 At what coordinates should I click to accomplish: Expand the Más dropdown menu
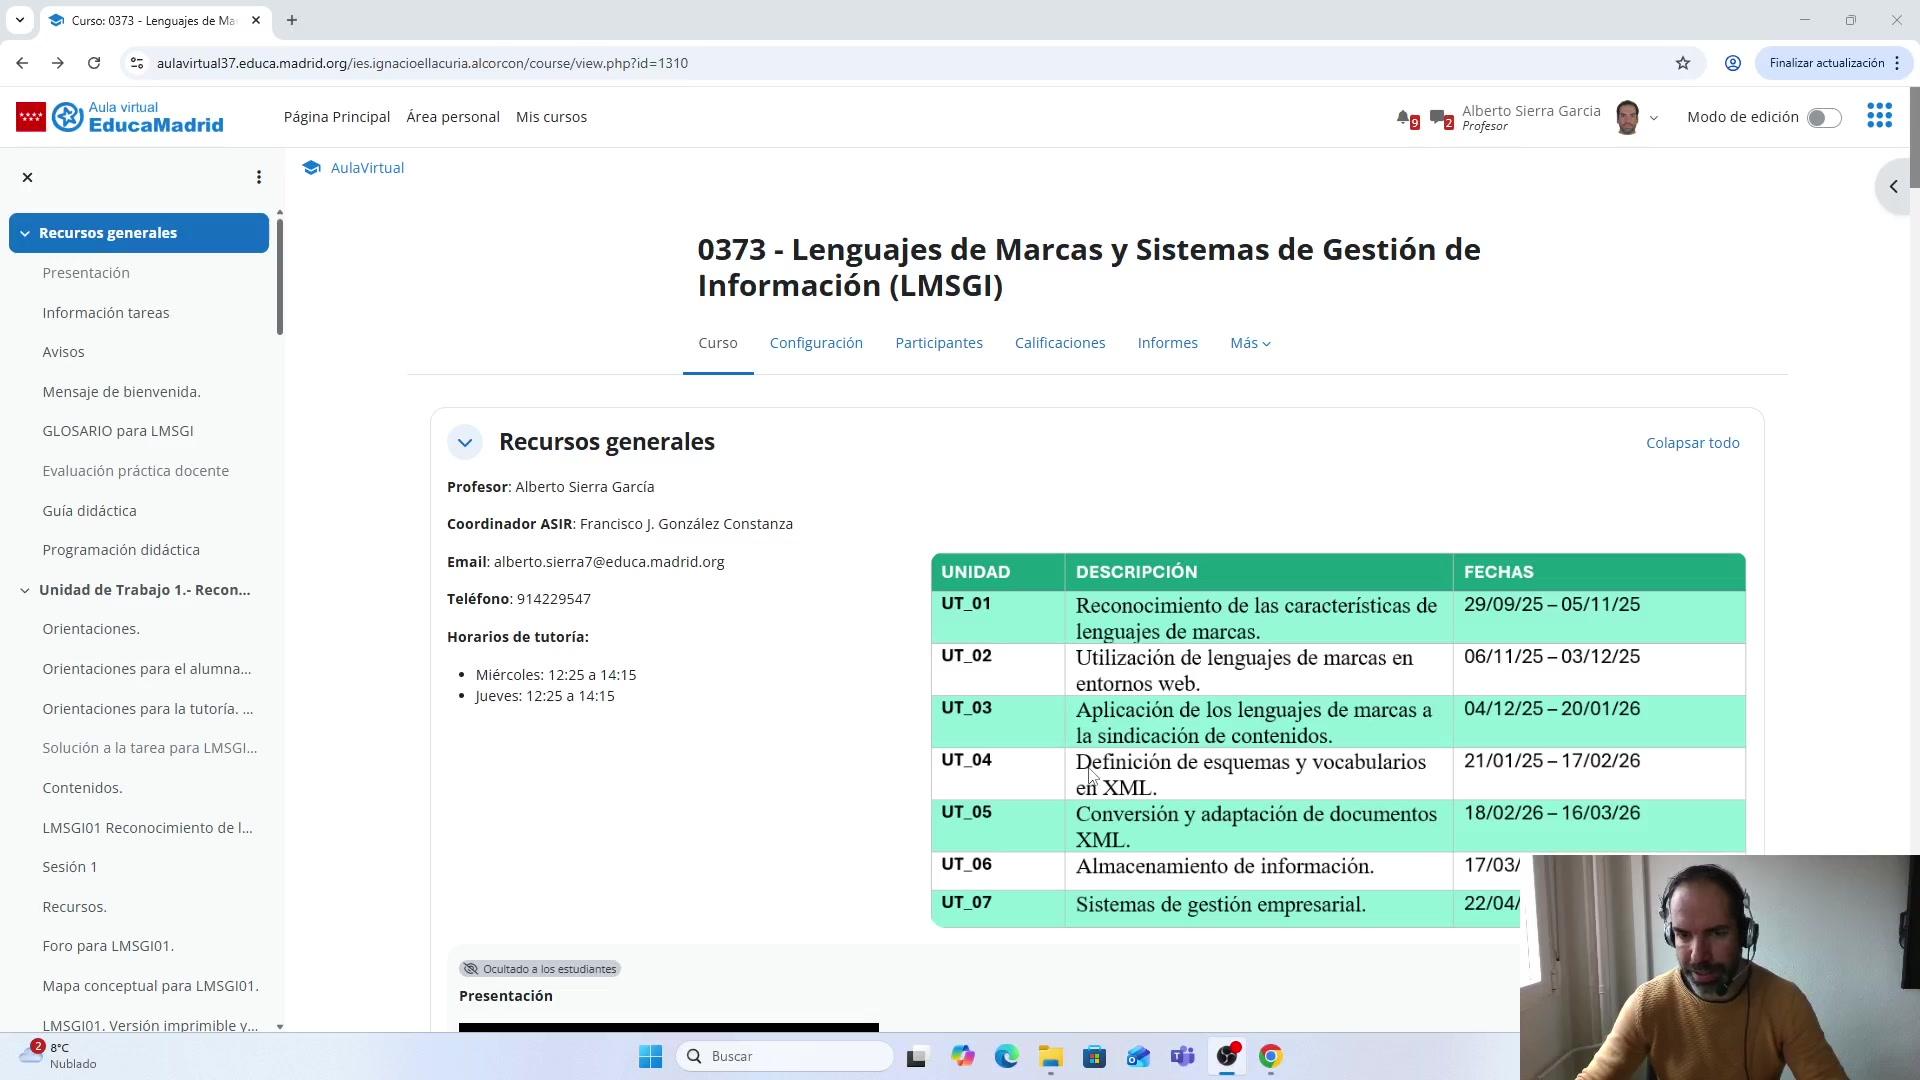[x=1250, y=343]
